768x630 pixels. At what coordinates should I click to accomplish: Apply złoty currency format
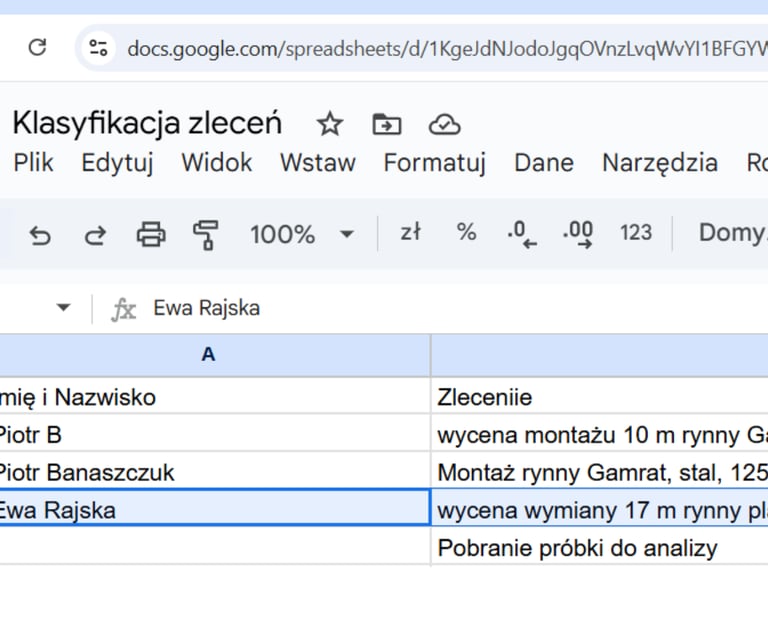tap(410, 233)
